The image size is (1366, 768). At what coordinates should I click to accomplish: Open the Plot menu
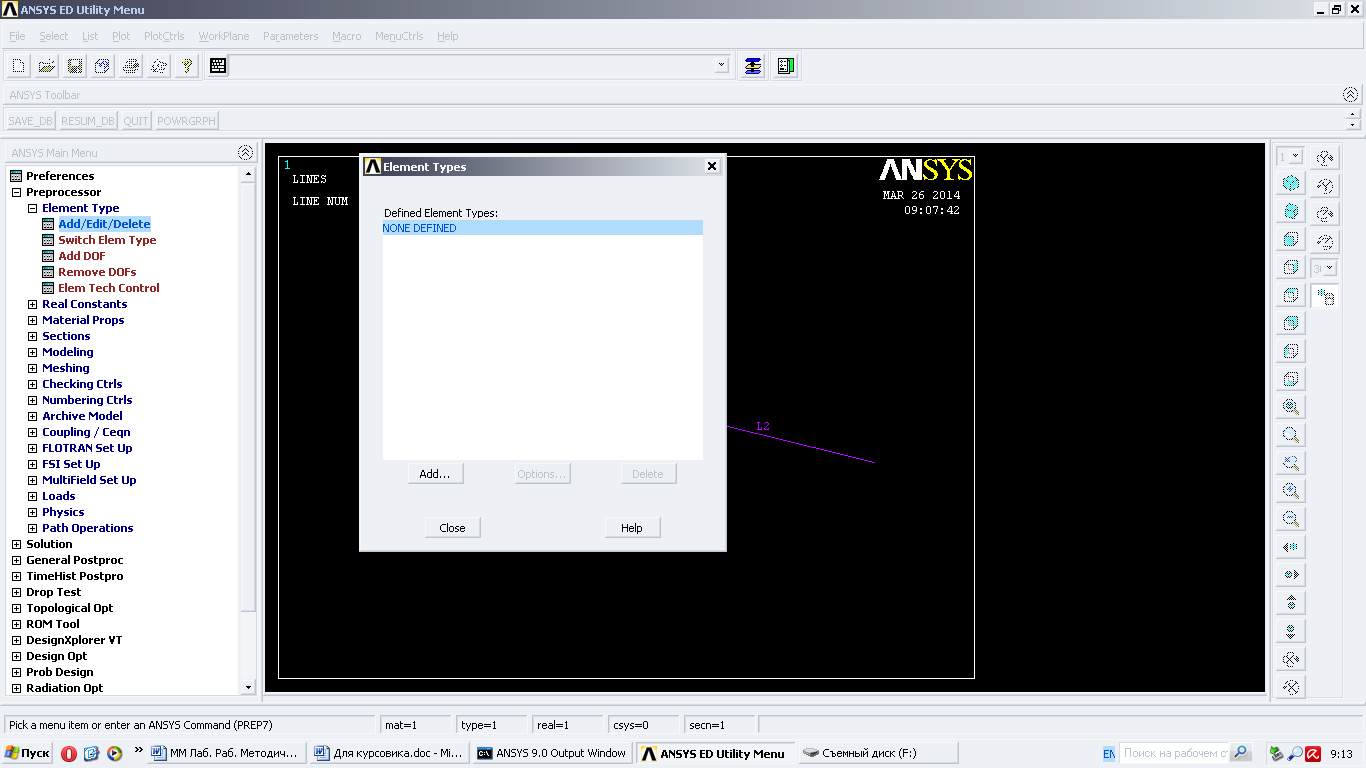[x=121, y=36]
